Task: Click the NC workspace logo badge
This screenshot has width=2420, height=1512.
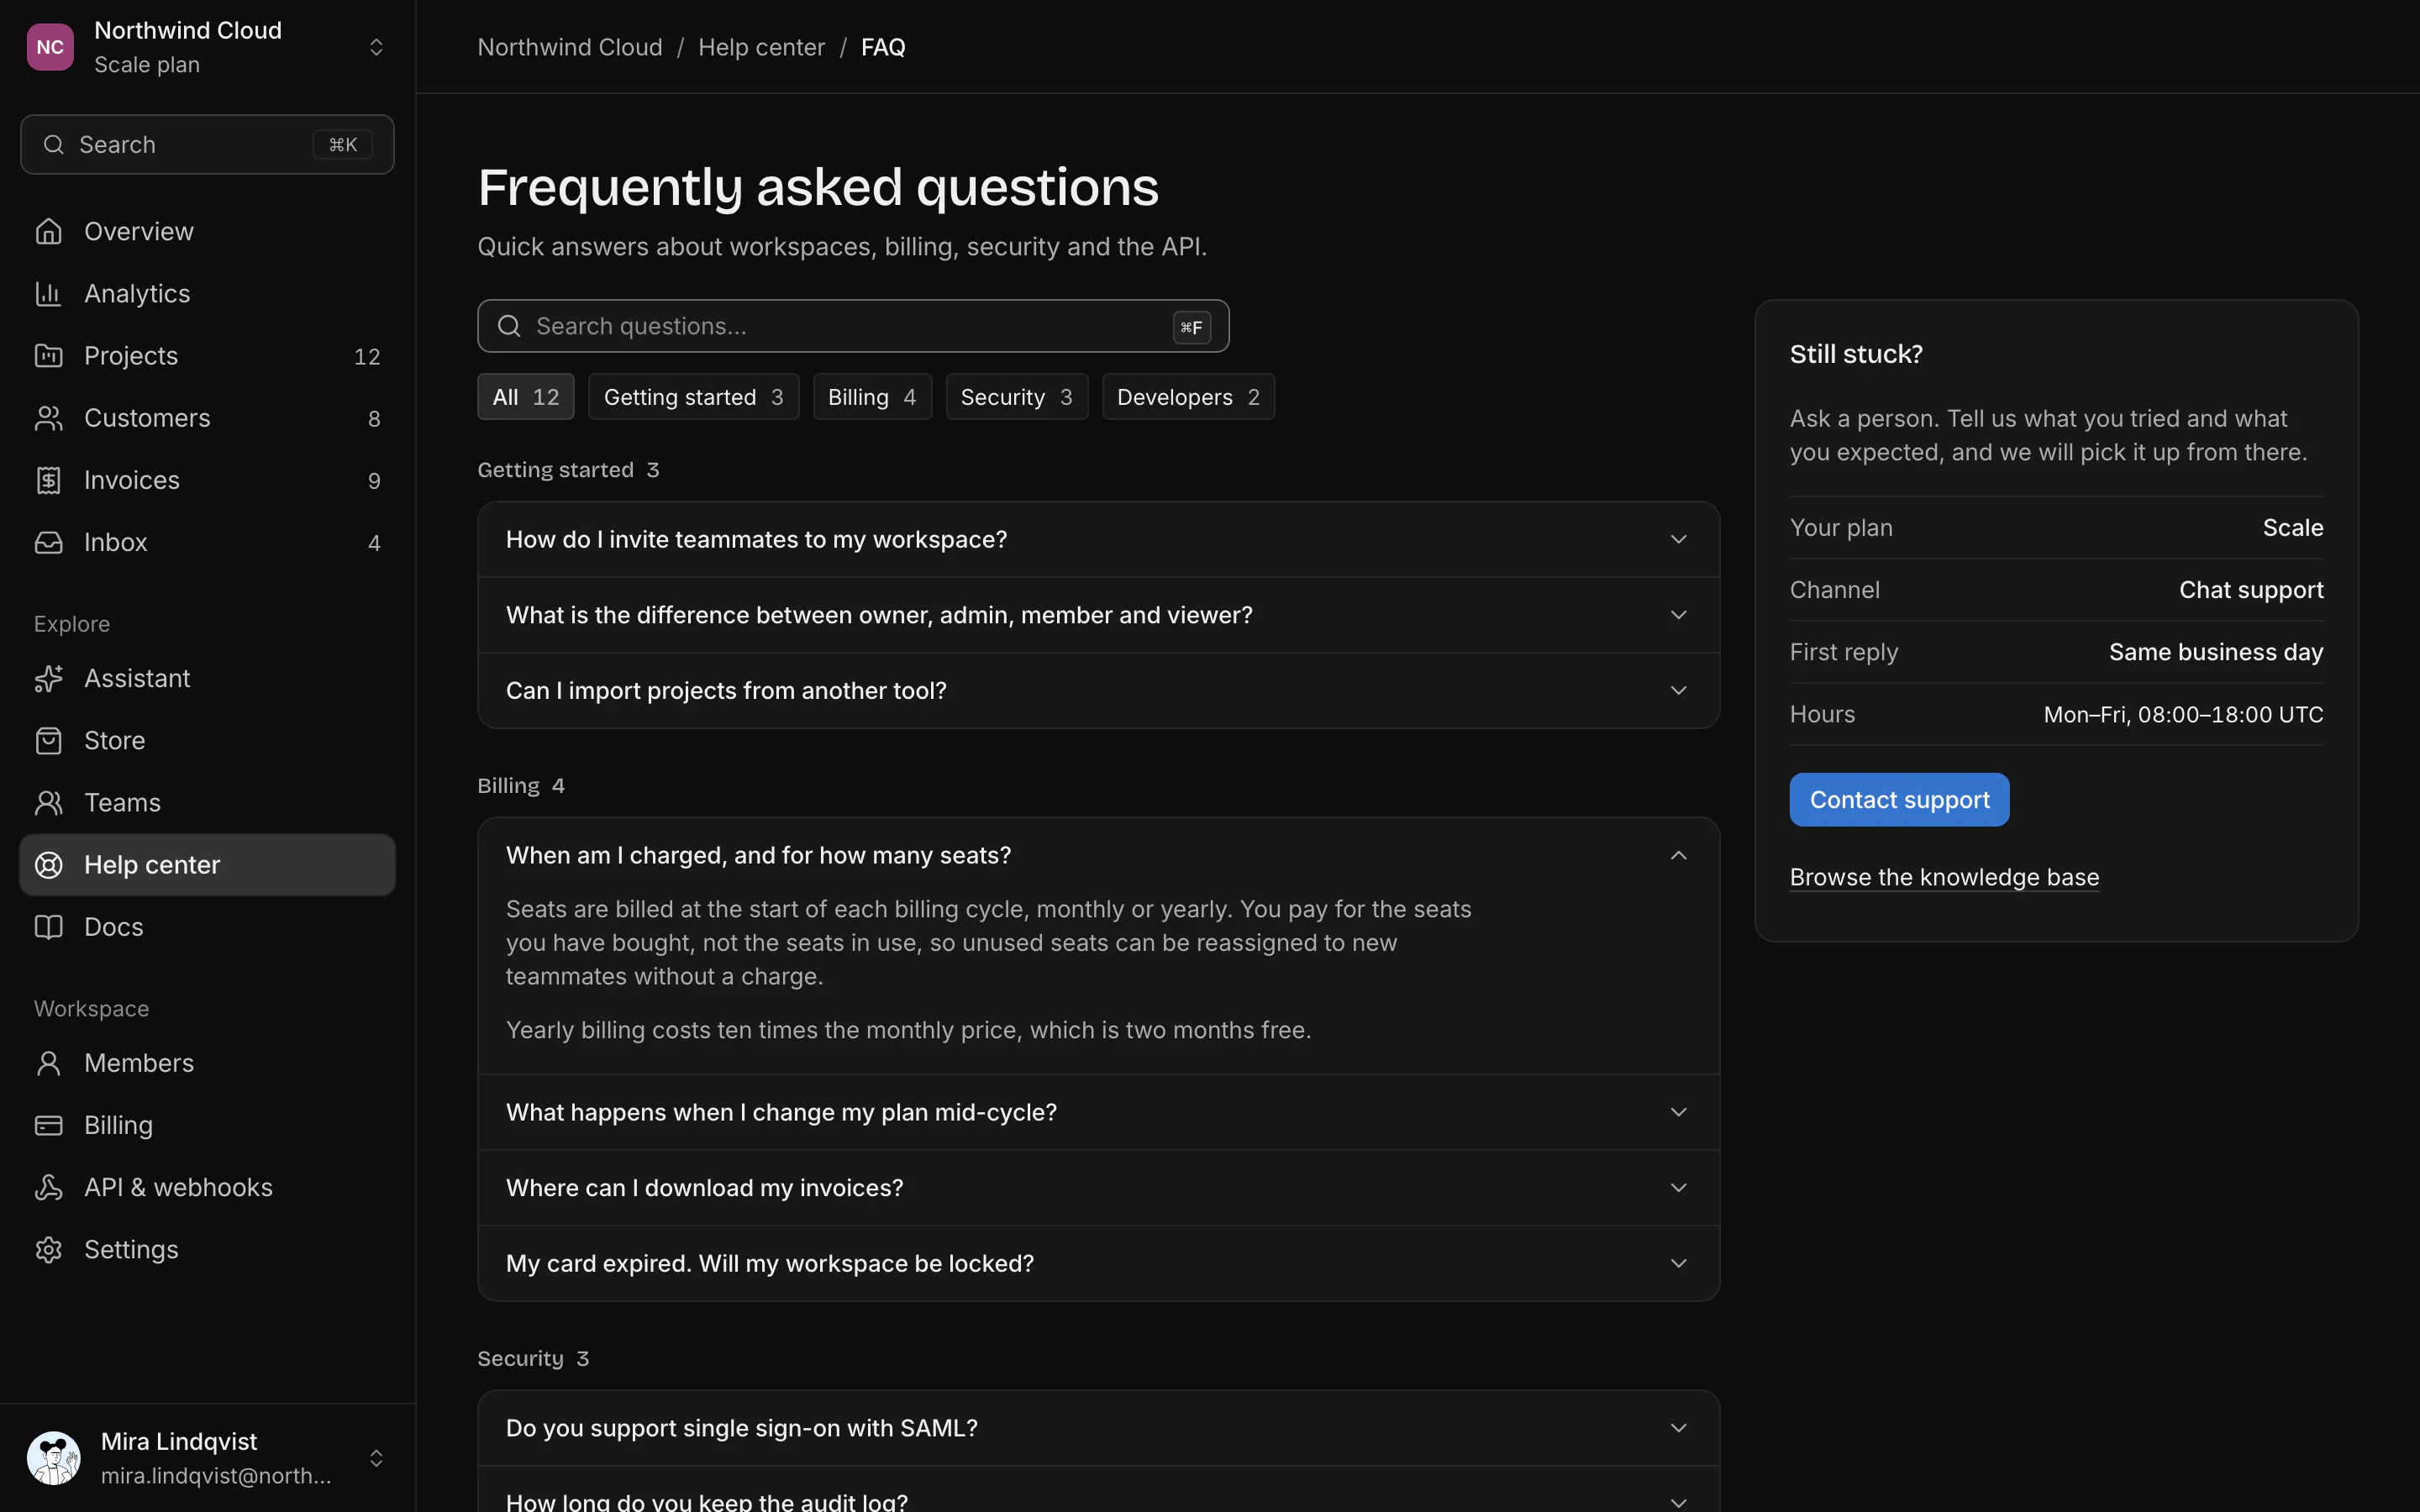Action: (x=50, y=47)
